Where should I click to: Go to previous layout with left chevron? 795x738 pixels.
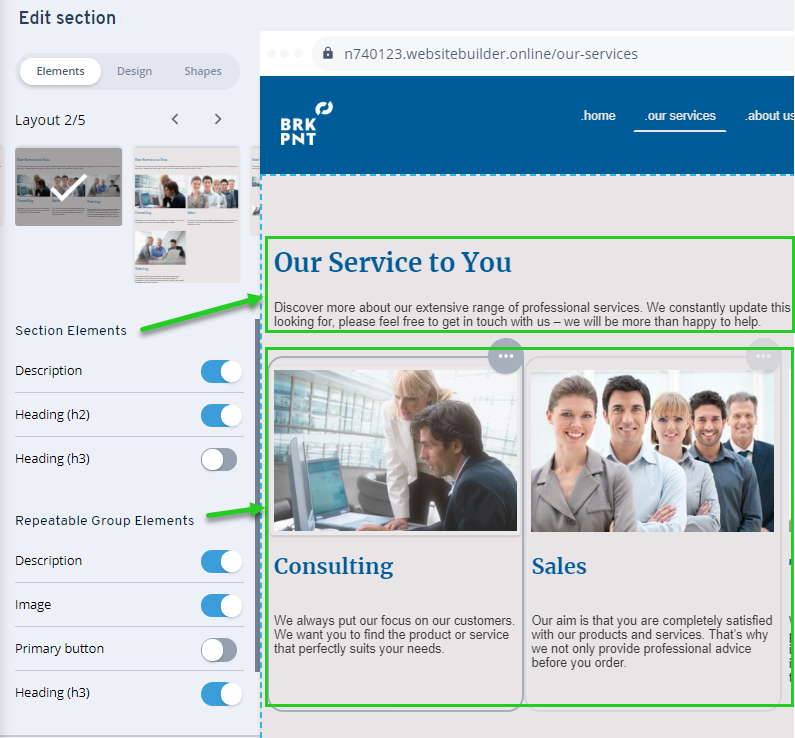(175, 119)
